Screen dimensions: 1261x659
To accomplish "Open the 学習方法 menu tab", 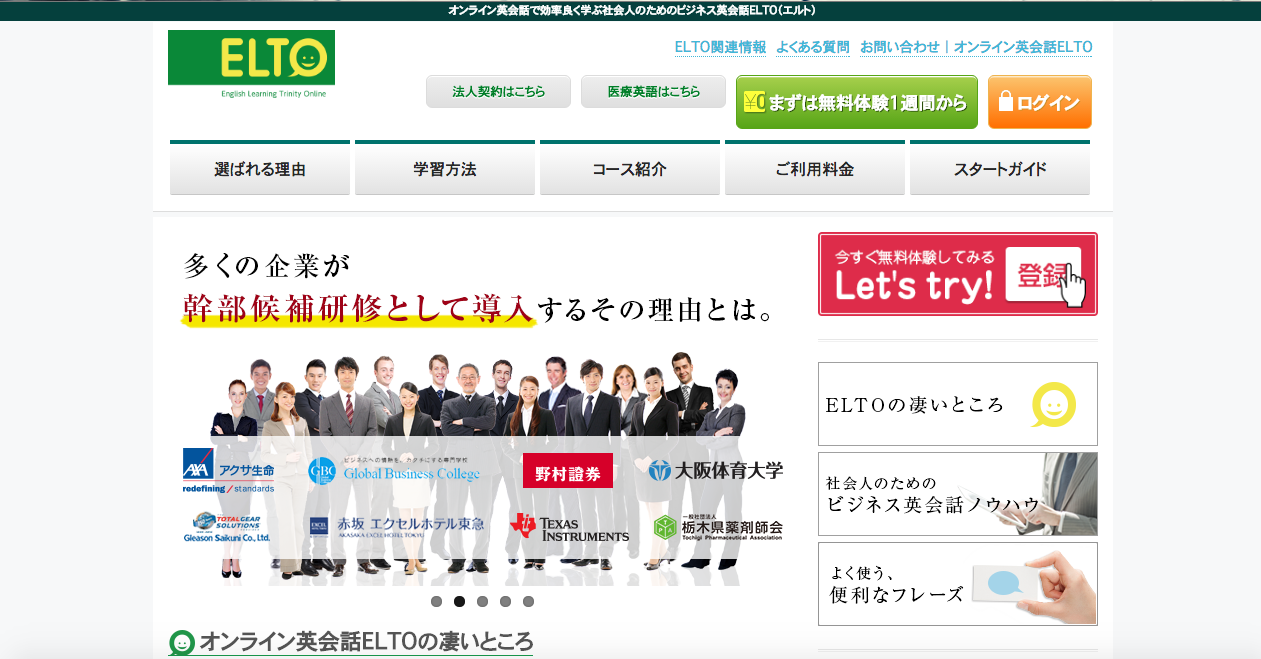I will (445, 168).
